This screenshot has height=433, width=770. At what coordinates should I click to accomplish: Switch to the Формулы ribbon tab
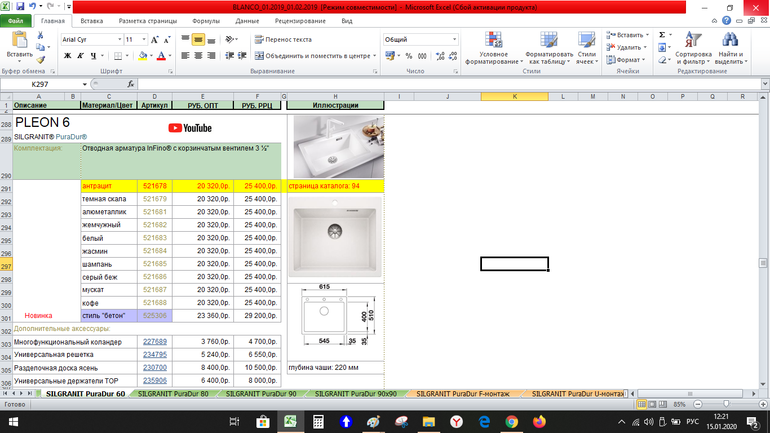click(205, 20)
